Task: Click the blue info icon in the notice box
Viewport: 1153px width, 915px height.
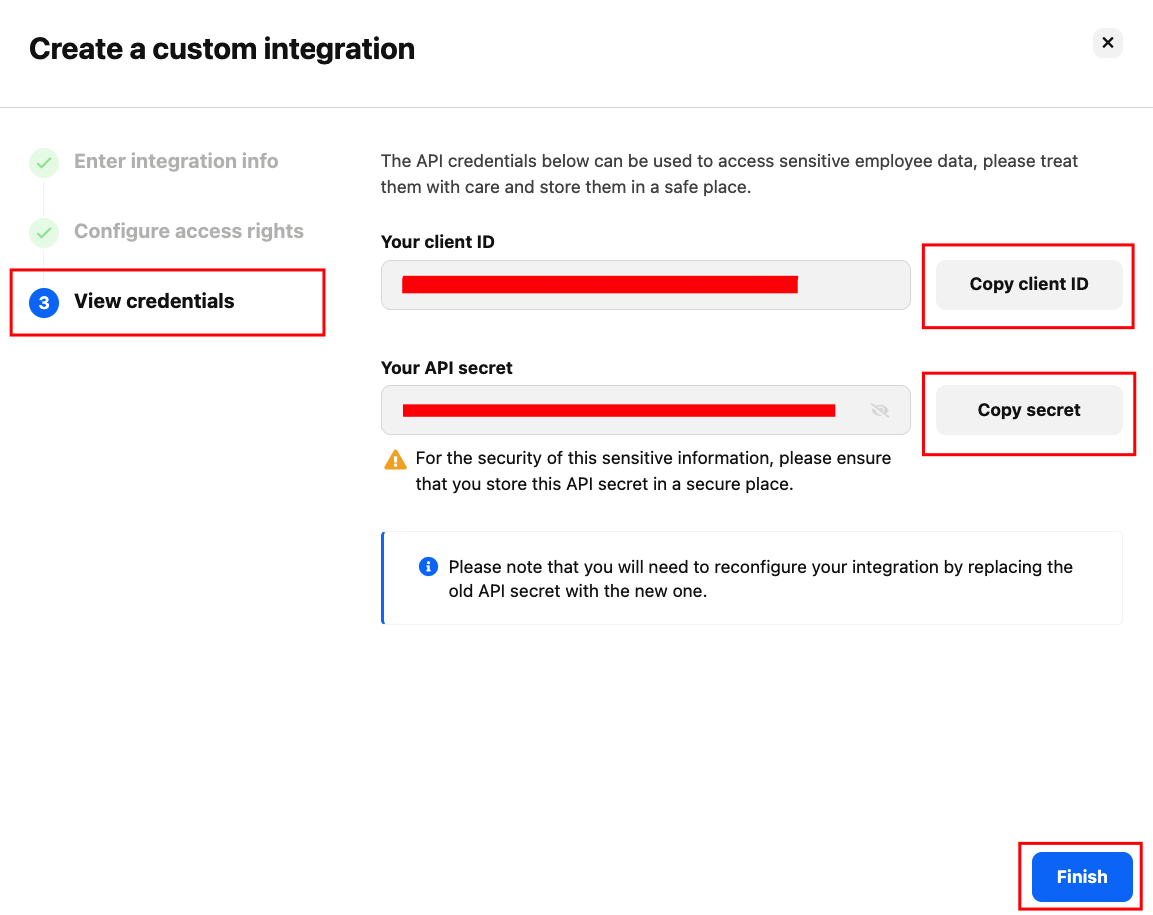Action: 428,566
